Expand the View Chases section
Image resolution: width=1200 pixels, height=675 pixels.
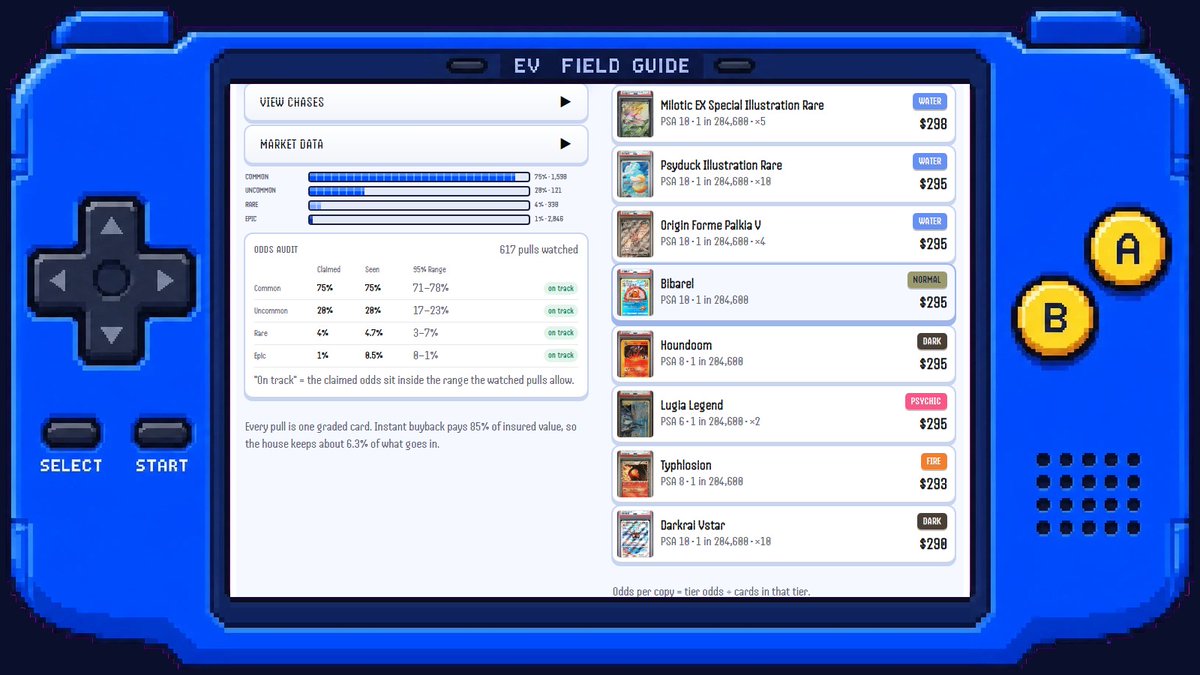coord(416,102)
